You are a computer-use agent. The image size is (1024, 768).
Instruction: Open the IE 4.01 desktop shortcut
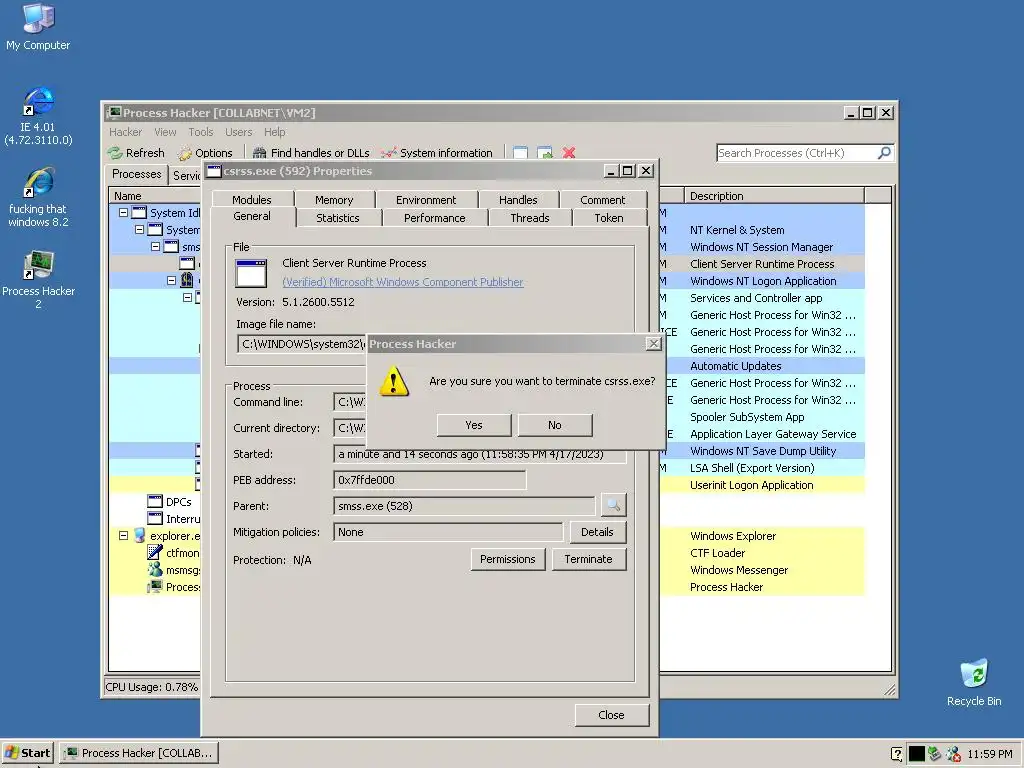pyautogui.click(x=38, y=116)
